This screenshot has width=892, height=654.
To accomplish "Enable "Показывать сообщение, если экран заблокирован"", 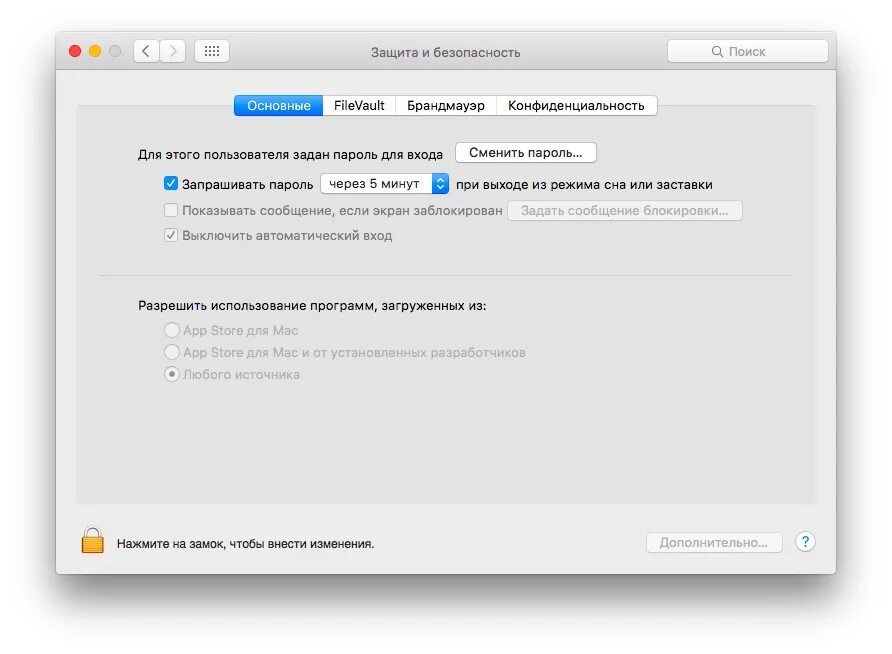I will click(171, 210).
